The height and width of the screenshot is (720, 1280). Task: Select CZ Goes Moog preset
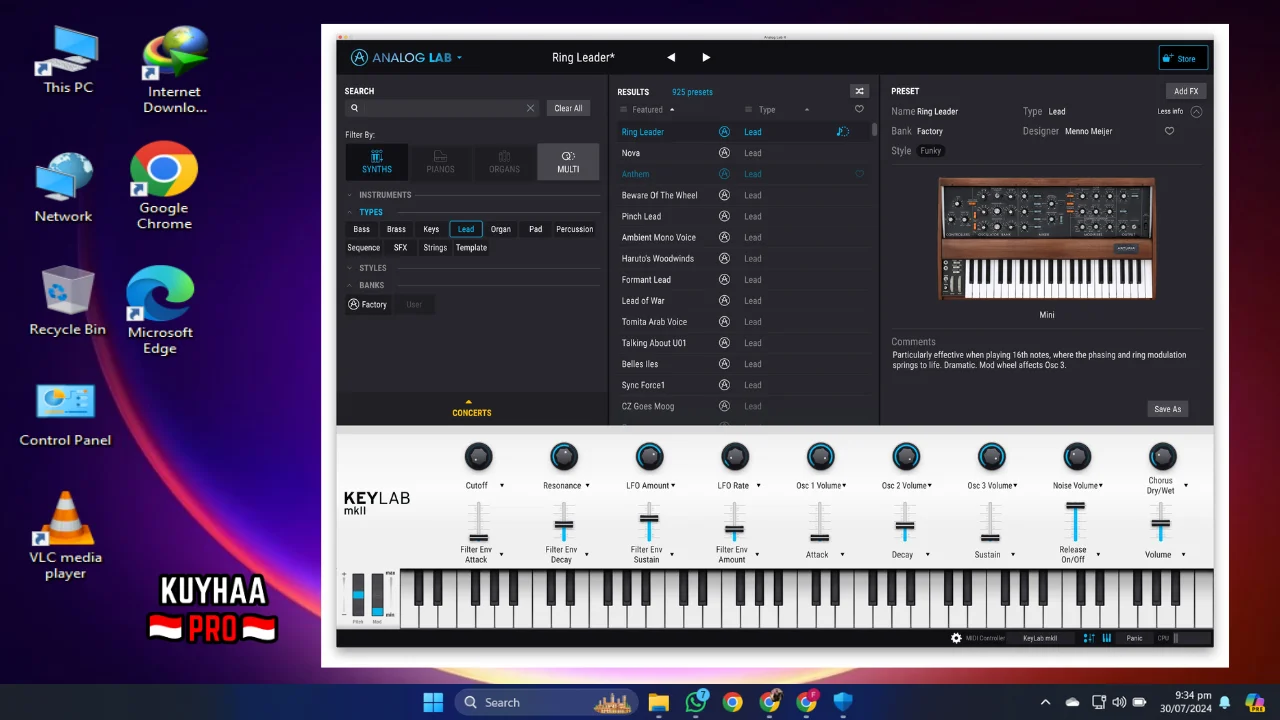648,406
